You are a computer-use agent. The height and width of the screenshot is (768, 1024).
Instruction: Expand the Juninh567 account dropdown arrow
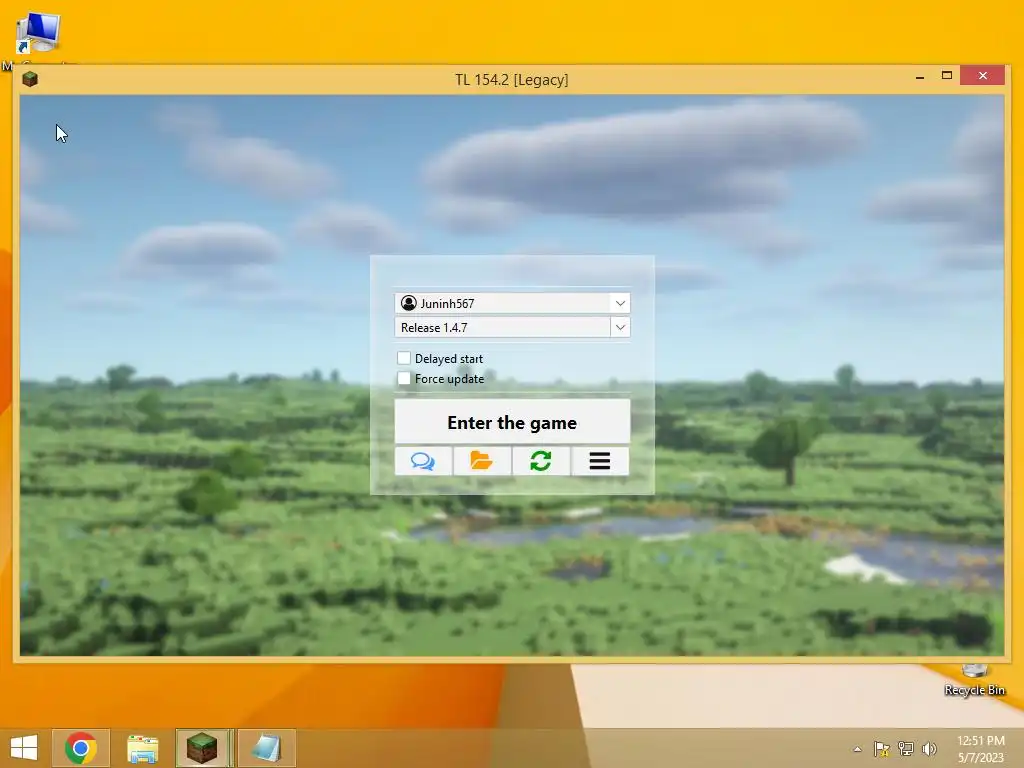point(620,303)
